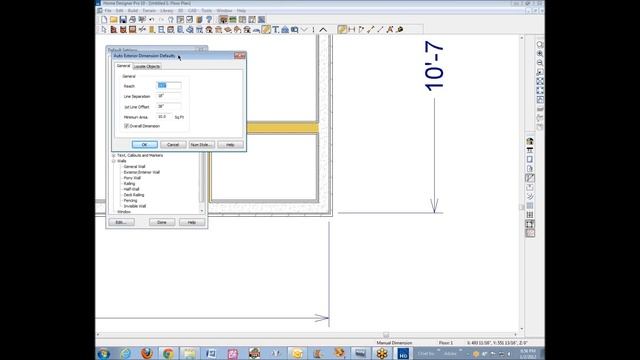Click the Done button in Default Settings
Viewport: 640px width, 360px height.
point(162,222)
